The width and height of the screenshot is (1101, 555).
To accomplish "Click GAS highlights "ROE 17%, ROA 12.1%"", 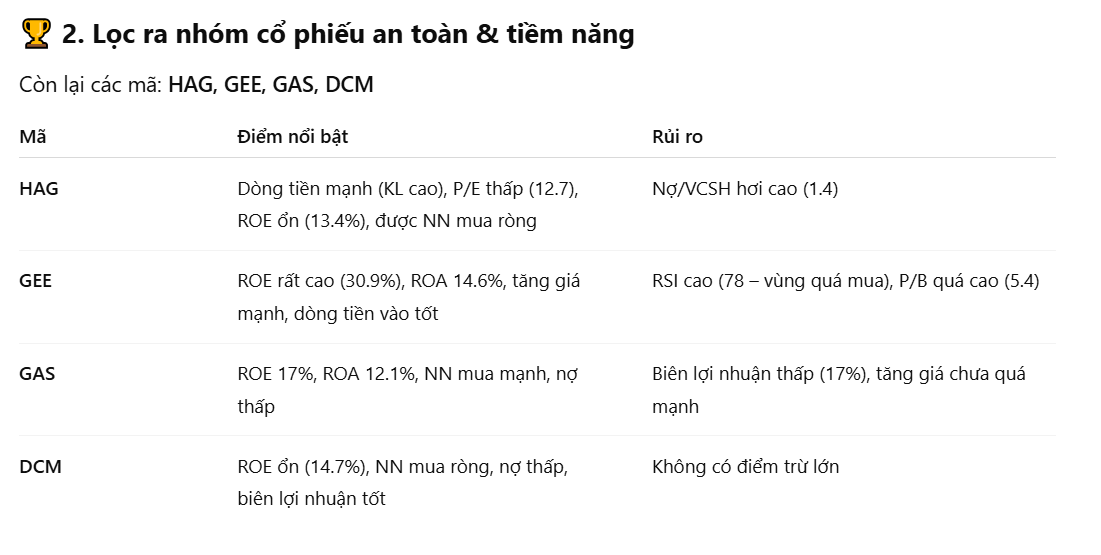I will point(327,374).
